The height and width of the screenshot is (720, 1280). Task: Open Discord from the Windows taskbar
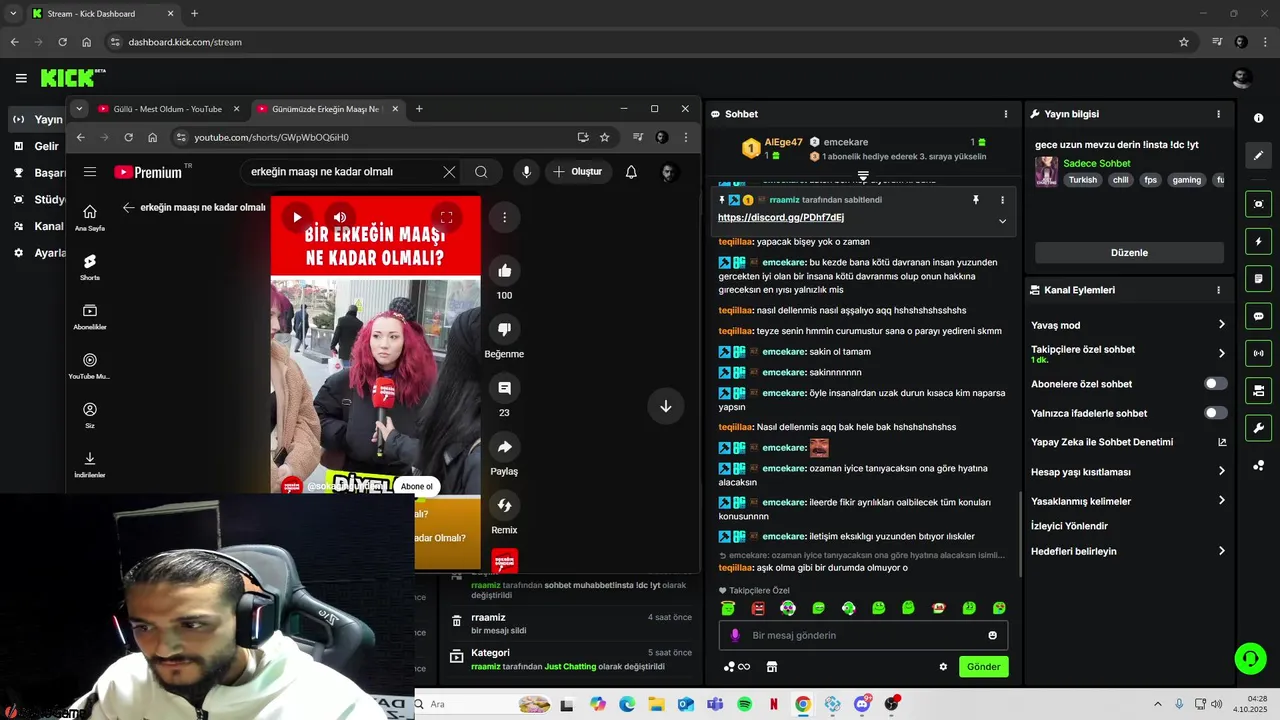862,704
